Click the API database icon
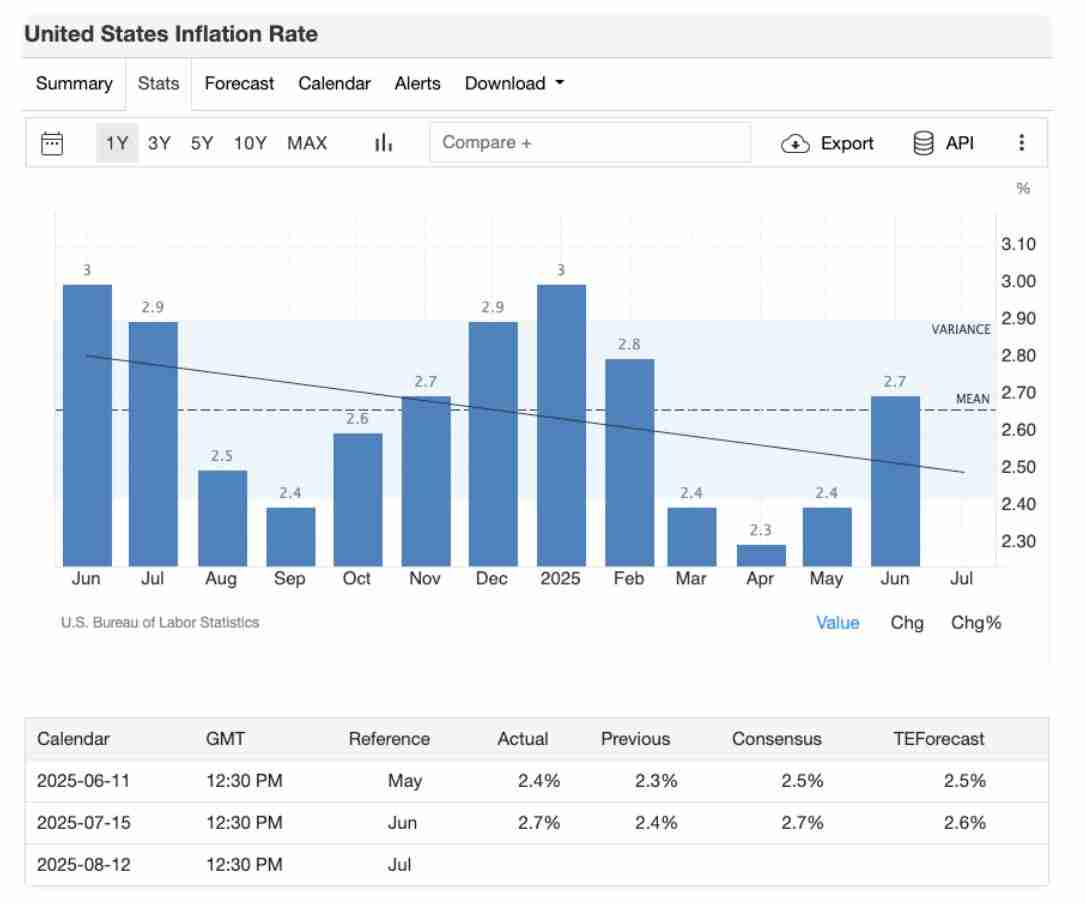This screenshot has width=1086, height=905. pos(923,143)
